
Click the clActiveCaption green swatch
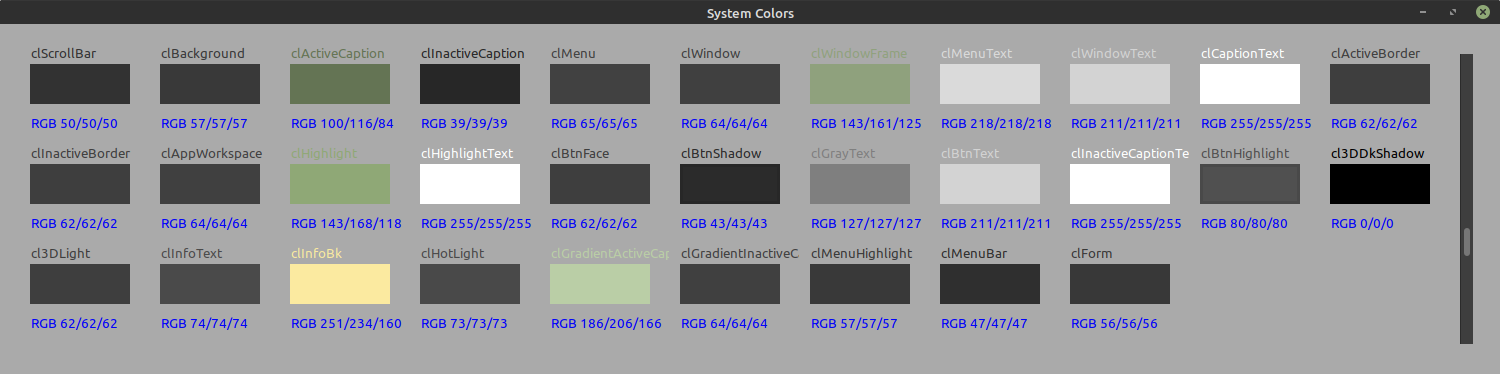point(340,84)
